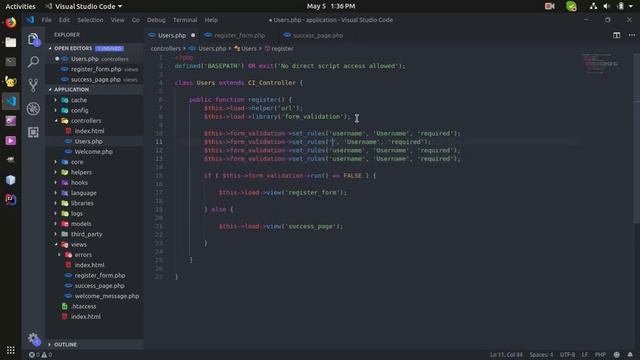Open the 3D cube app in dock
The image size is (640, 360).
tap(11, 180)
